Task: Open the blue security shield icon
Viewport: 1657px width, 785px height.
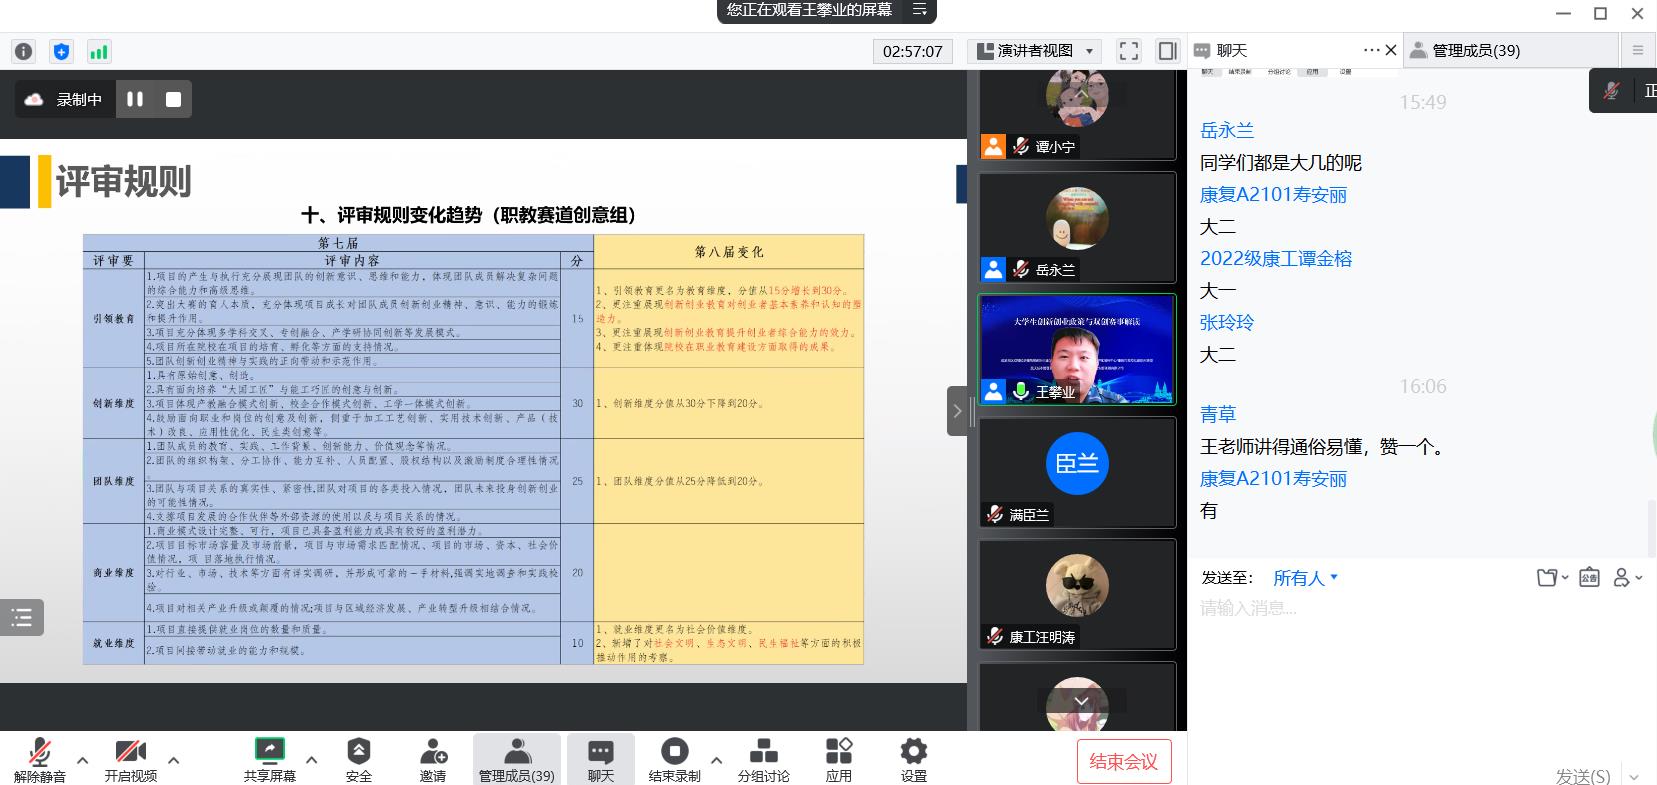Action: [x=62, y=51]
